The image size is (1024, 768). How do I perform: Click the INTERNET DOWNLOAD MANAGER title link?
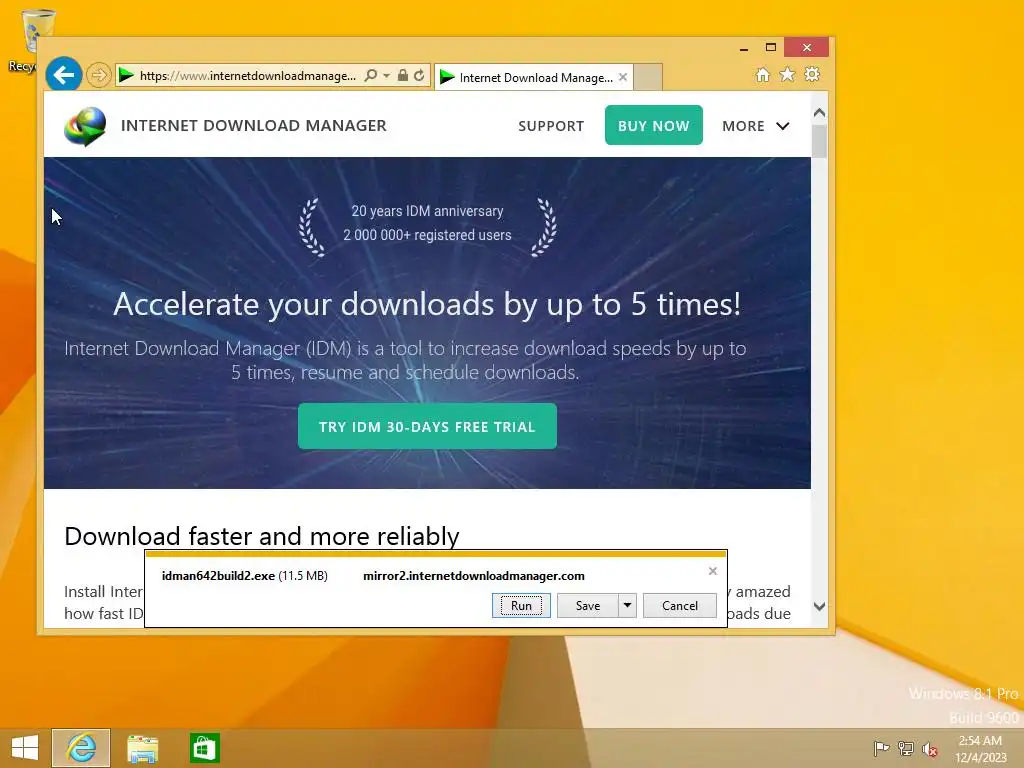253,125
